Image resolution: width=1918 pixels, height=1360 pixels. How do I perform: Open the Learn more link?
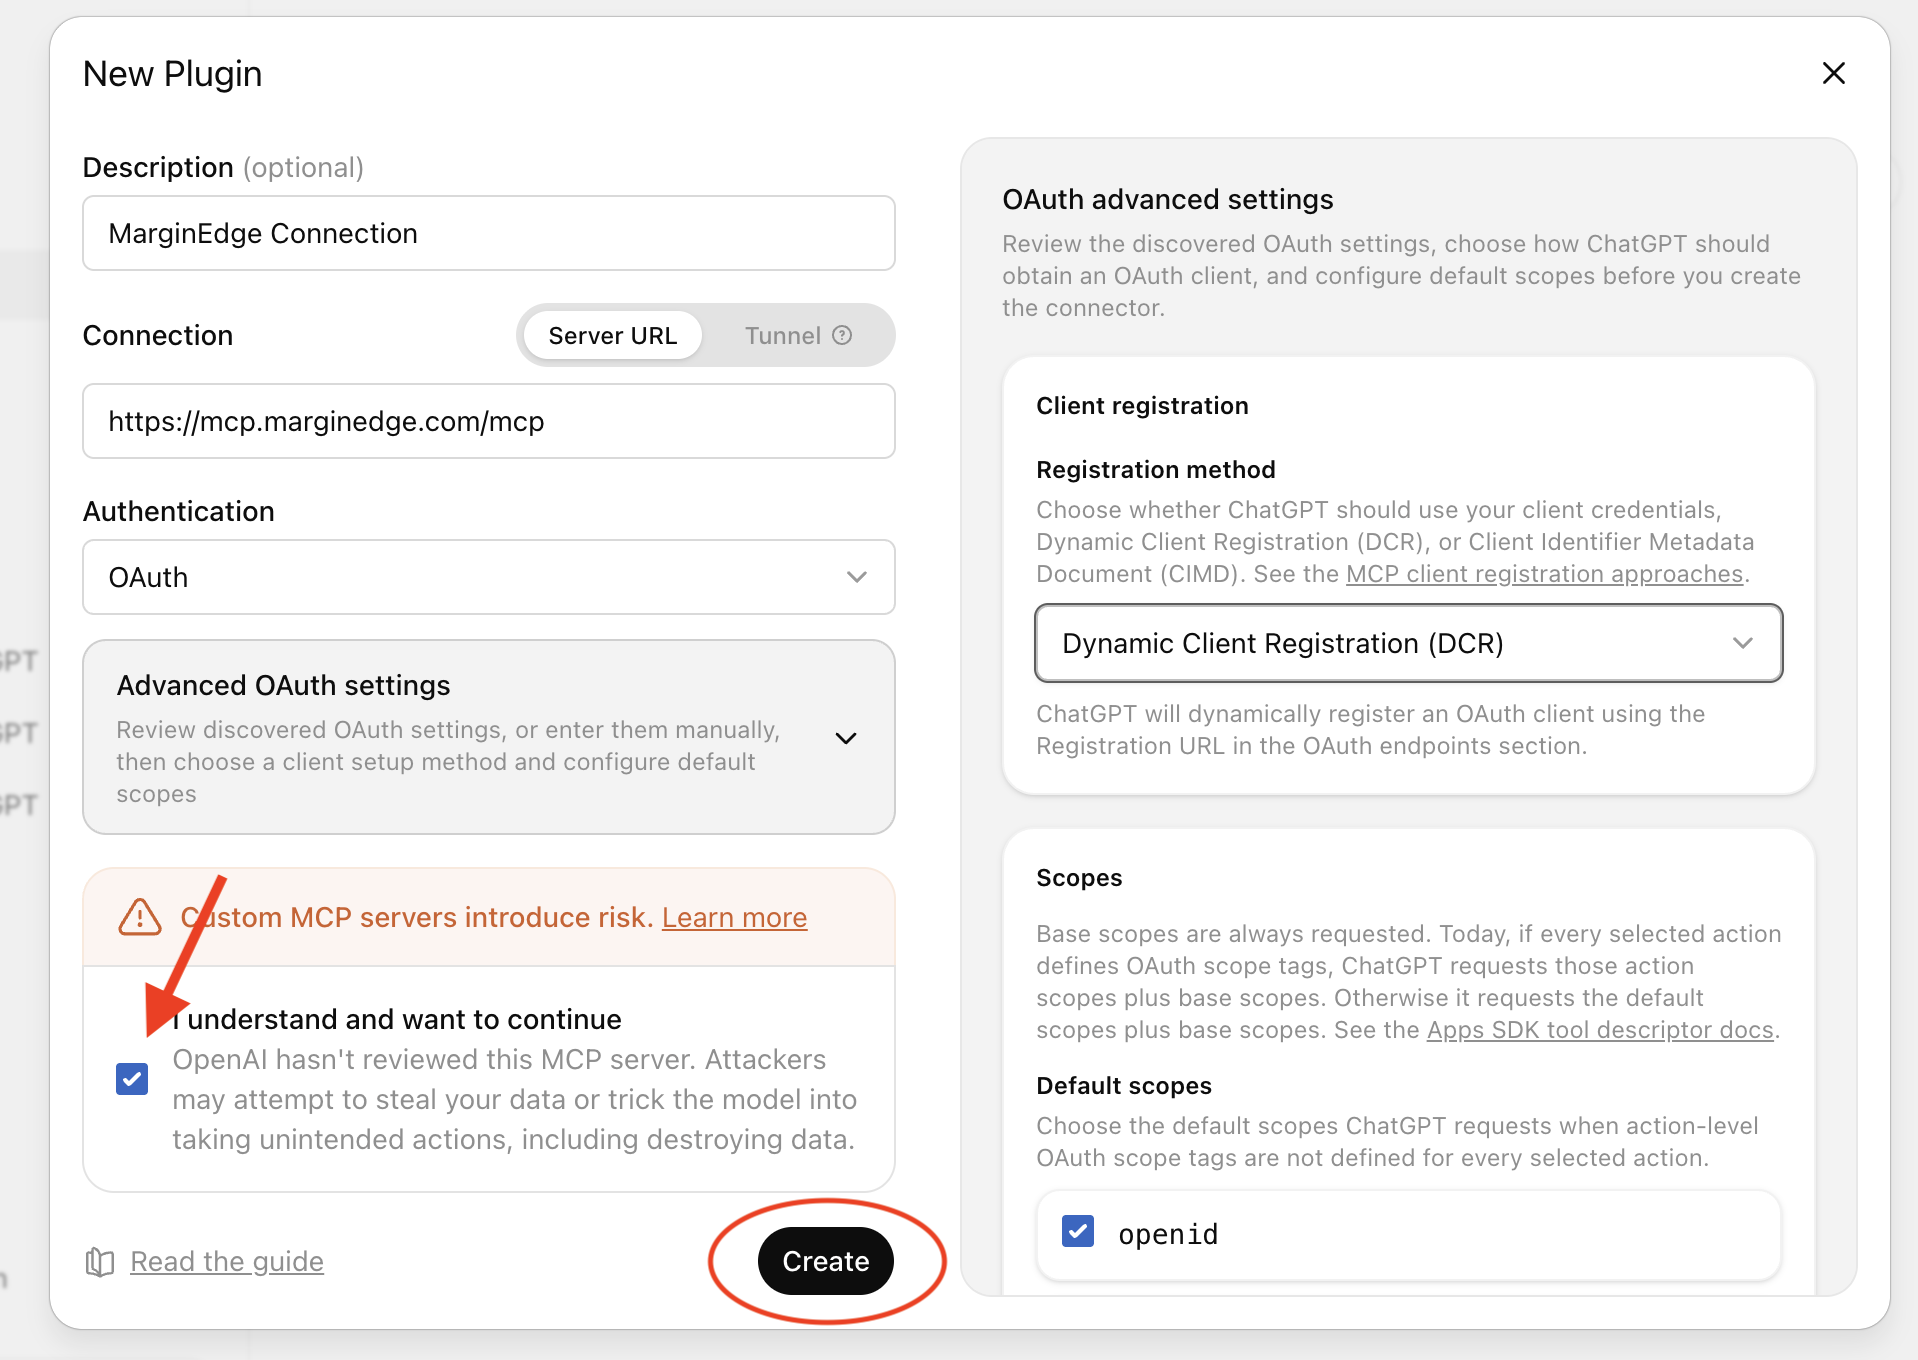point(734,917)
